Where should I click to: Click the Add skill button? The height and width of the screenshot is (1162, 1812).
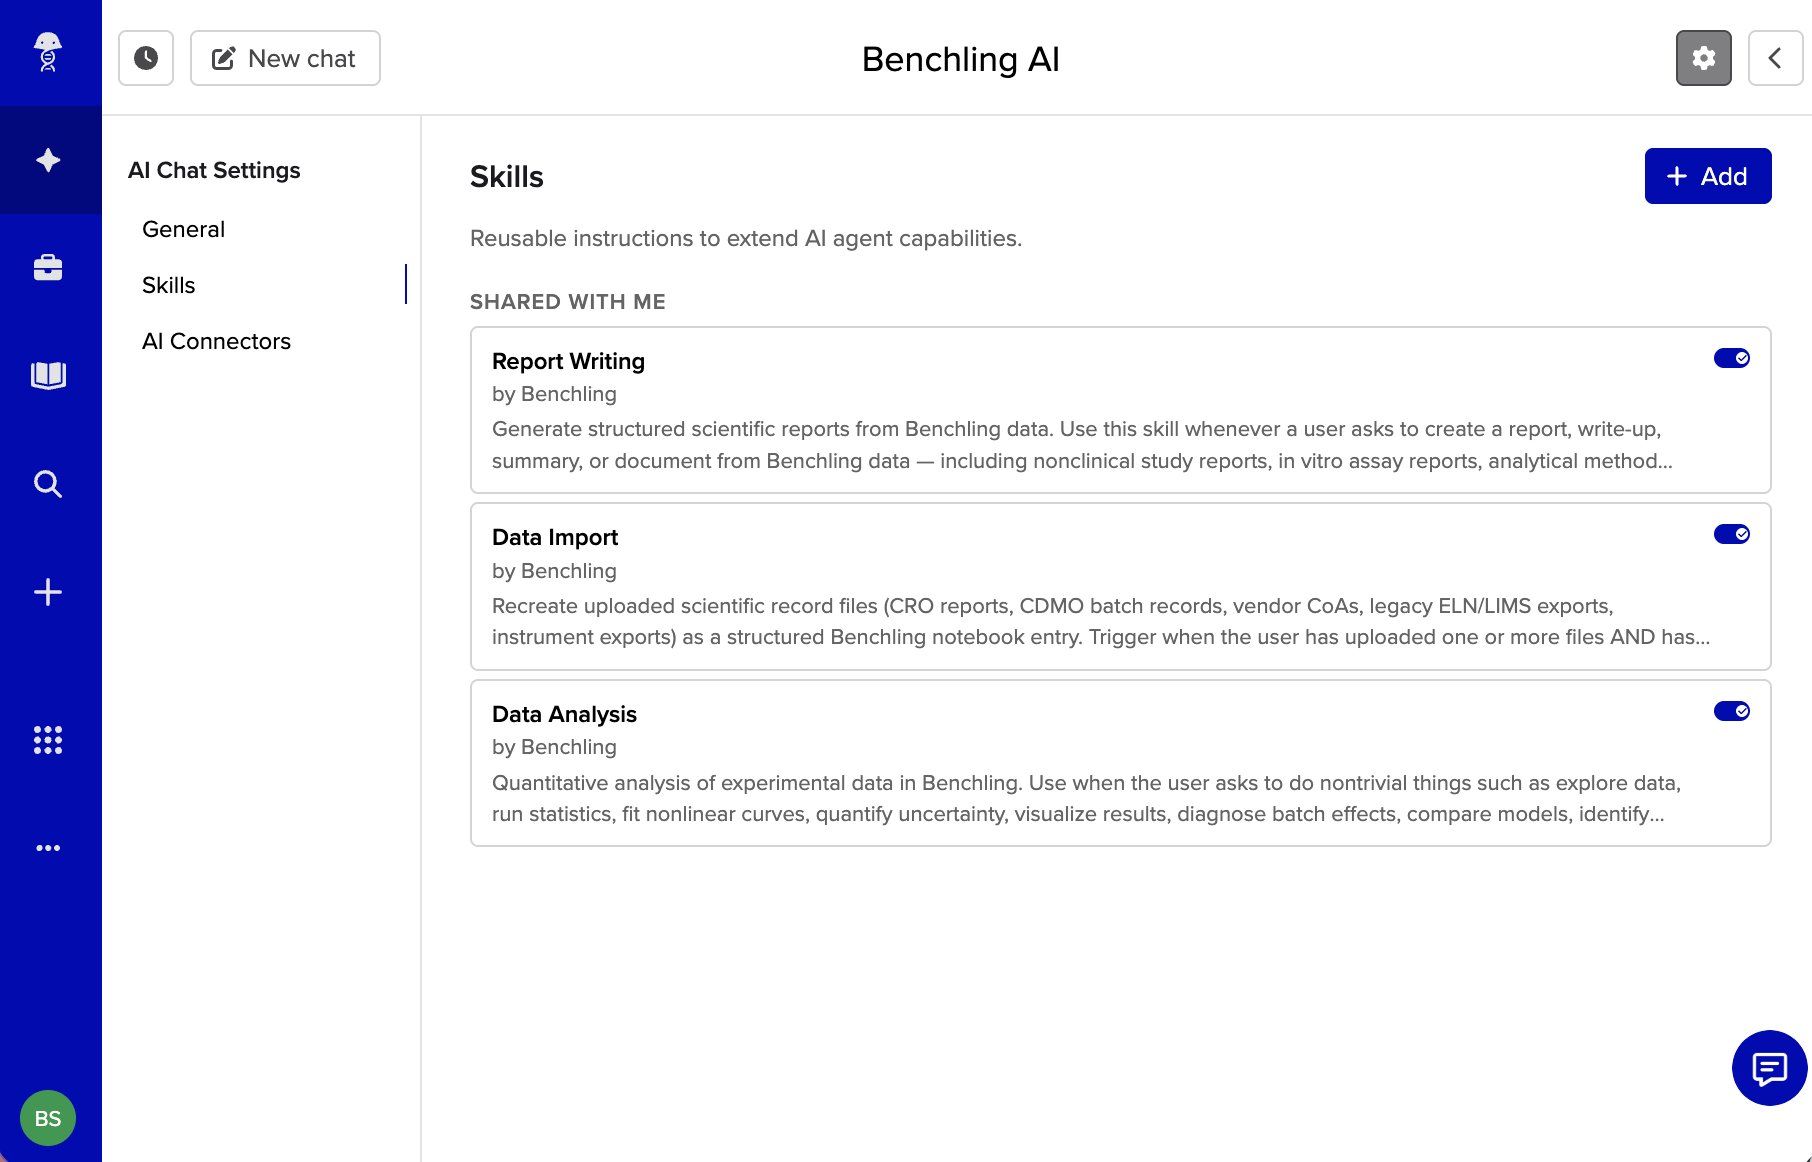pyautogui.click(x=1708, y=176)
